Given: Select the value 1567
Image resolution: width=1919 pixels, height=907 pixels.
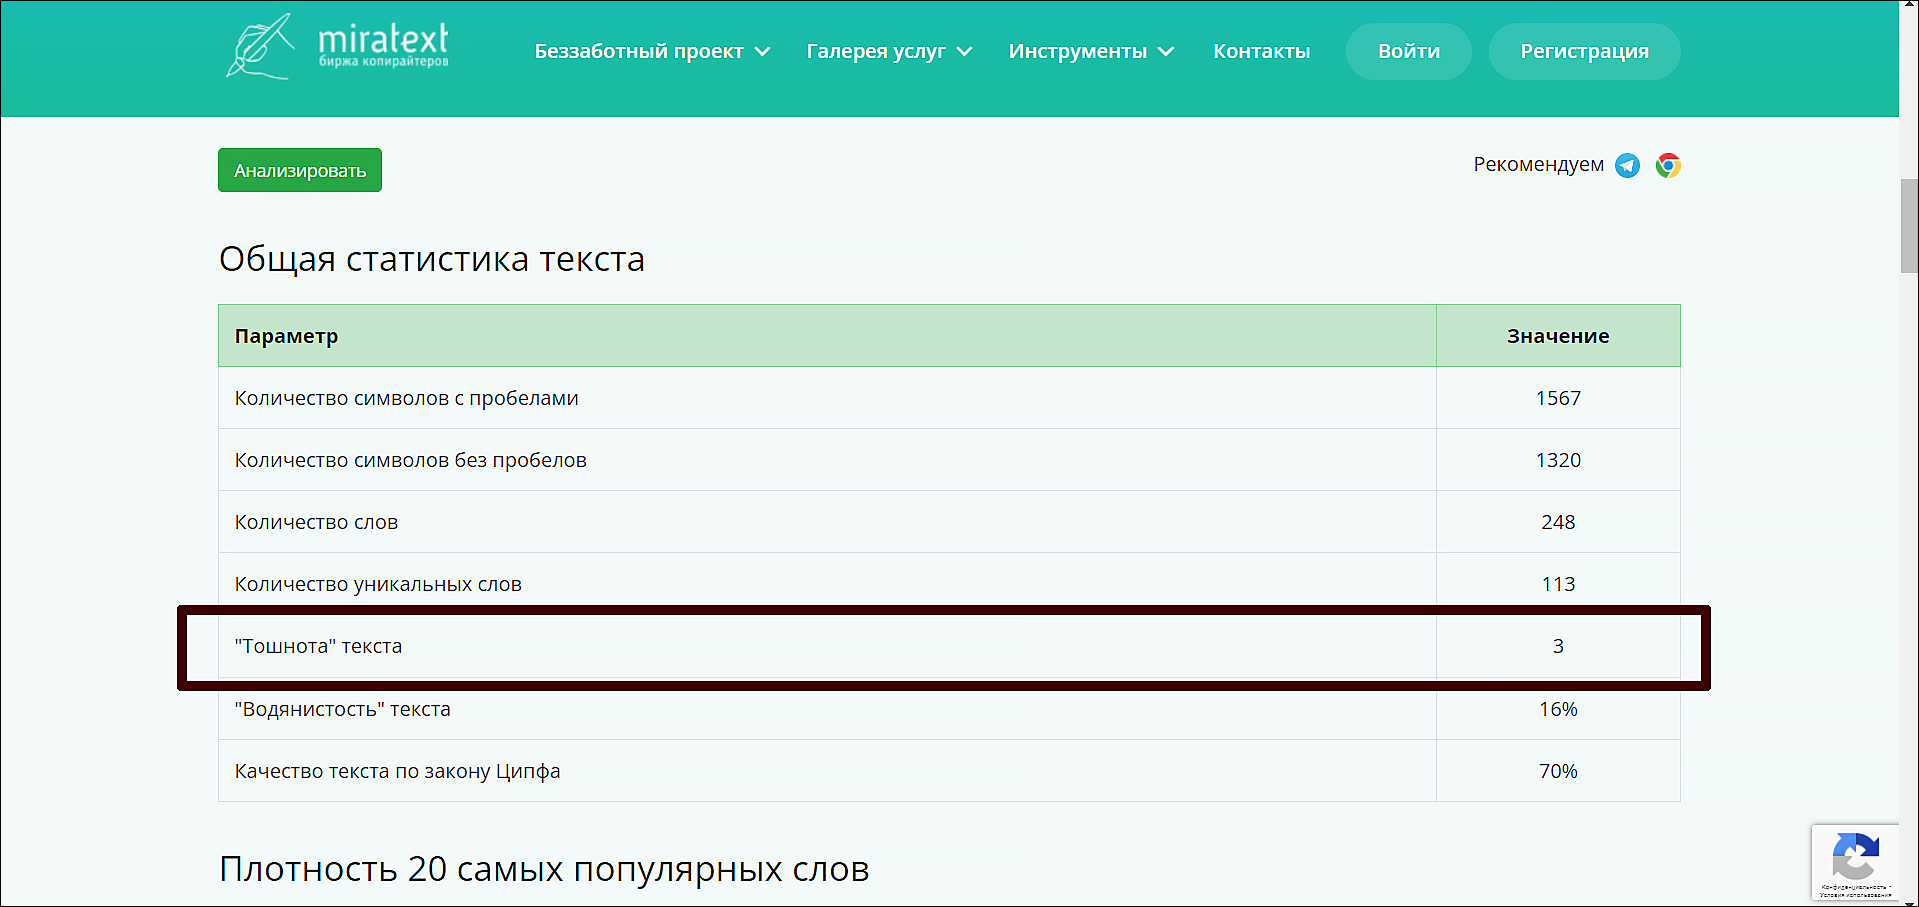Looking at the screenshot, I should 1558,398.
